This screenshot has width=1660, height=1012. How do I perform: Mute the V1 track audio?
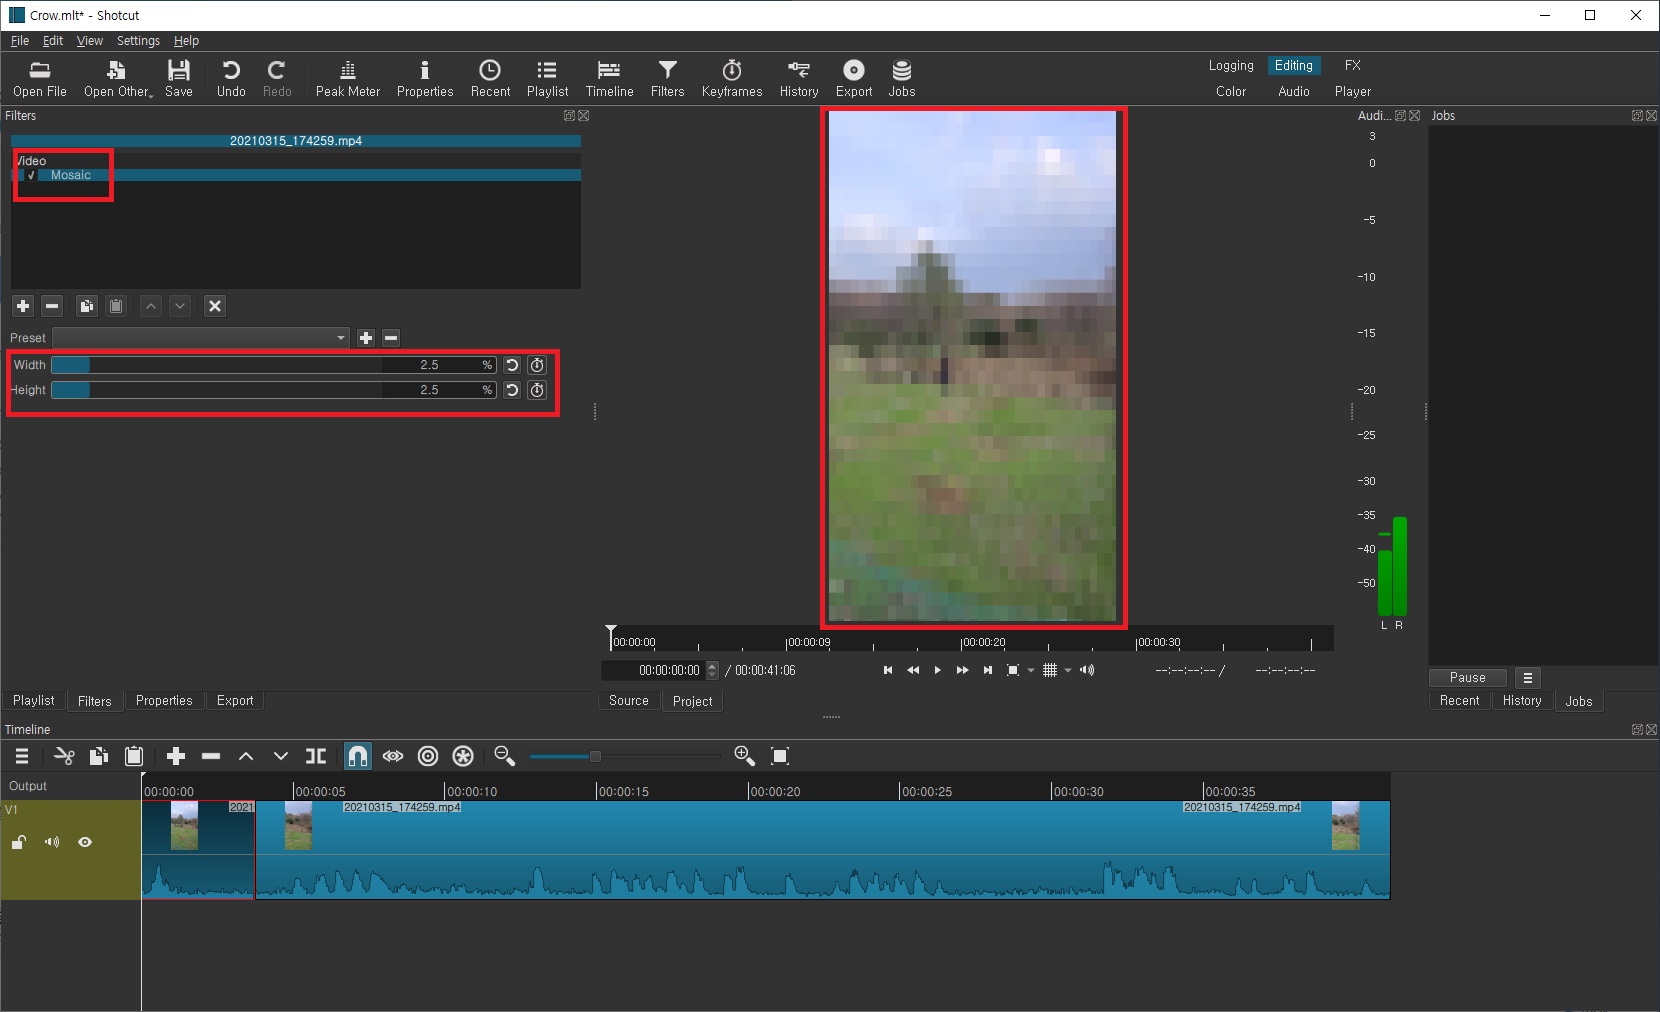(52, 842)
